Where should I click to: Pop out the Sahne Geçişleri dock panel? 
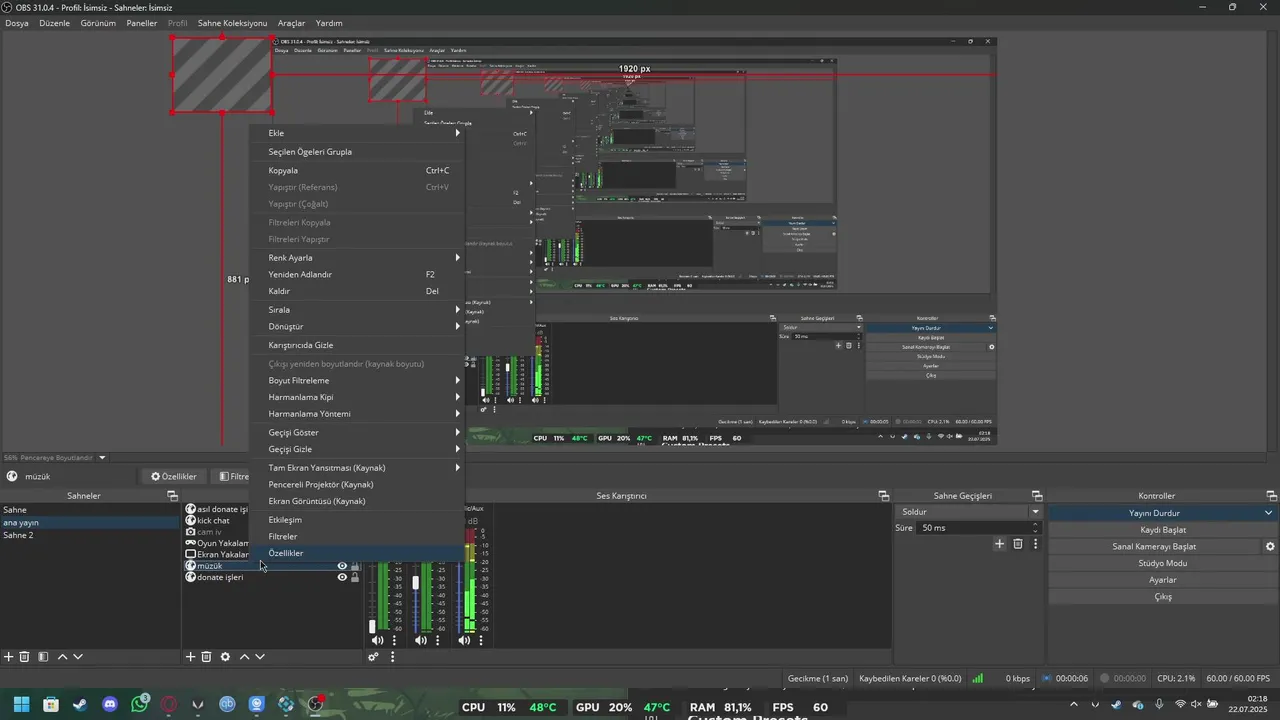[1037, 496]
